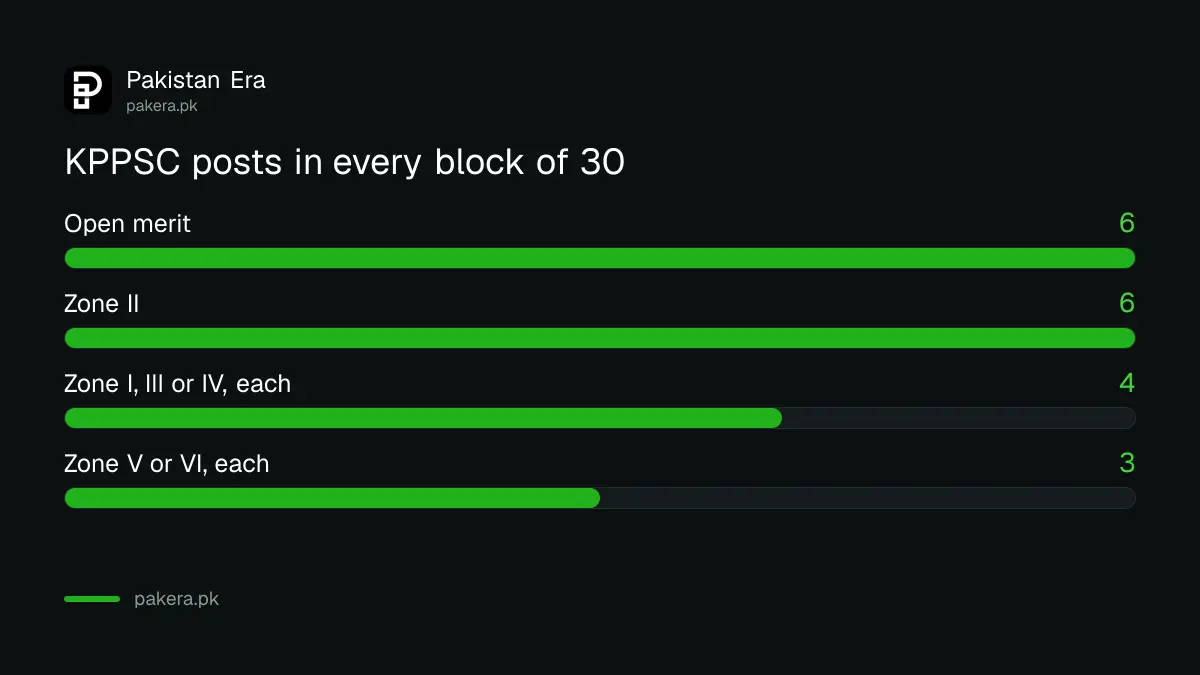Click the chart title about KPPSC posts
This screenshot has width=1200, height=675.
(344, 162)
